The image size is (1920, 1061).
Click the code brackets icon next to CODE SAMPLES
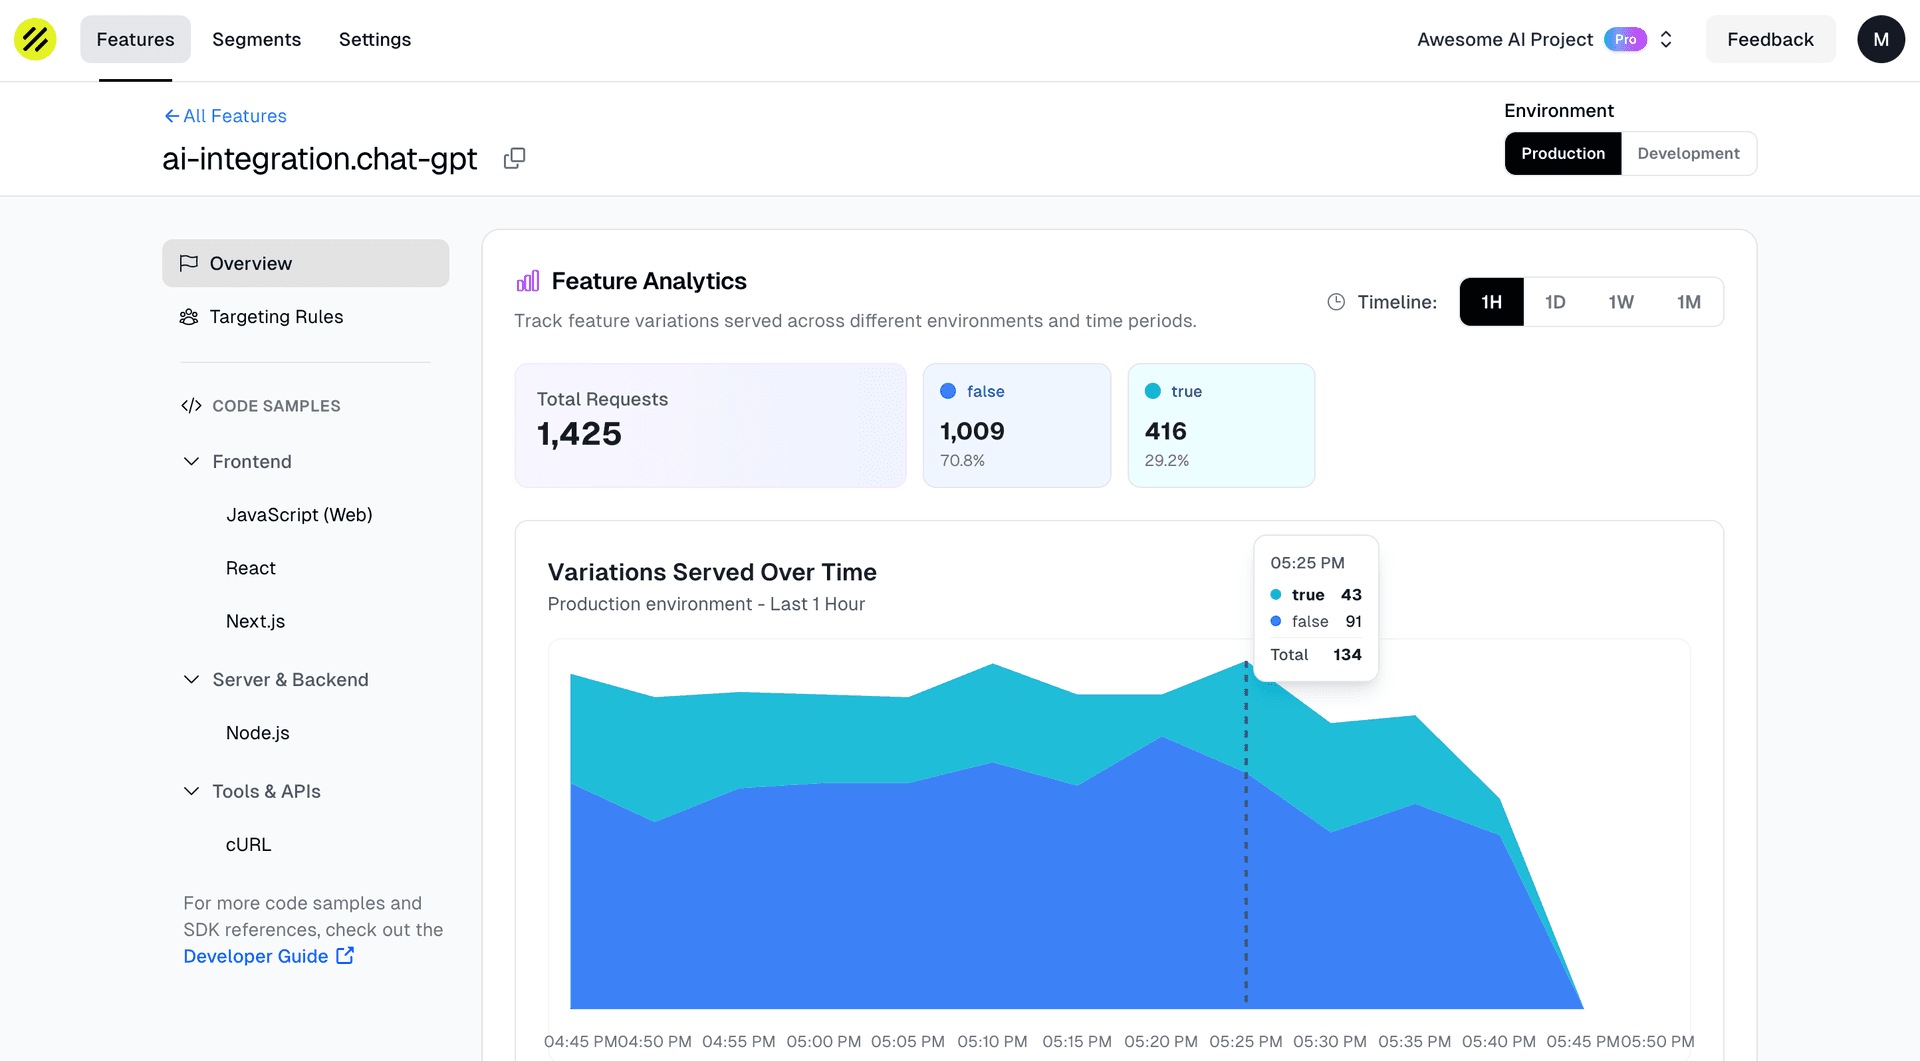click(x=190, y=405)
